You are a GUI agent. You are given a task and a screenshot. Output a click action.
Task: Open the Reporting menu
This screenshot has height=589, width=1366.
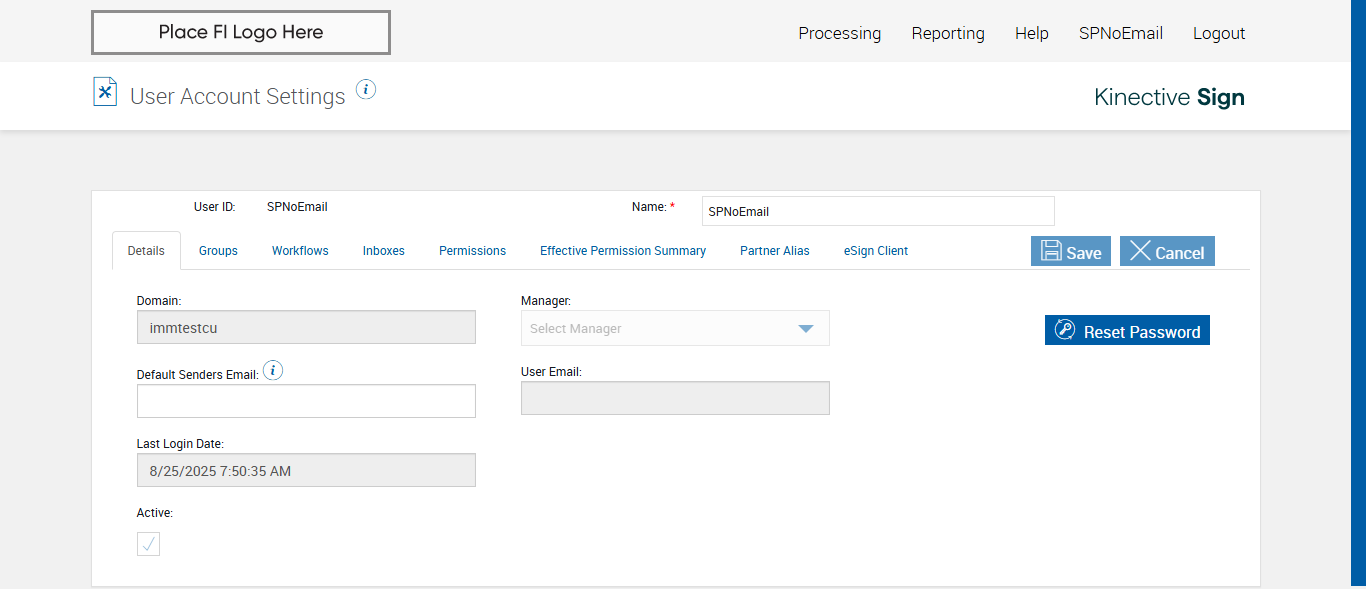point(947,33)
